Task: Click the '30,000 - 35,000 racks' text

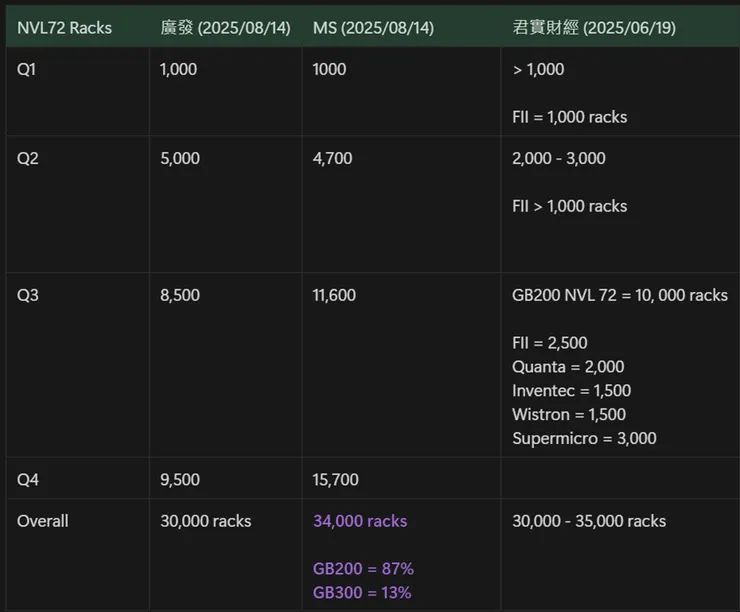Action: click(x=589, y=521)
